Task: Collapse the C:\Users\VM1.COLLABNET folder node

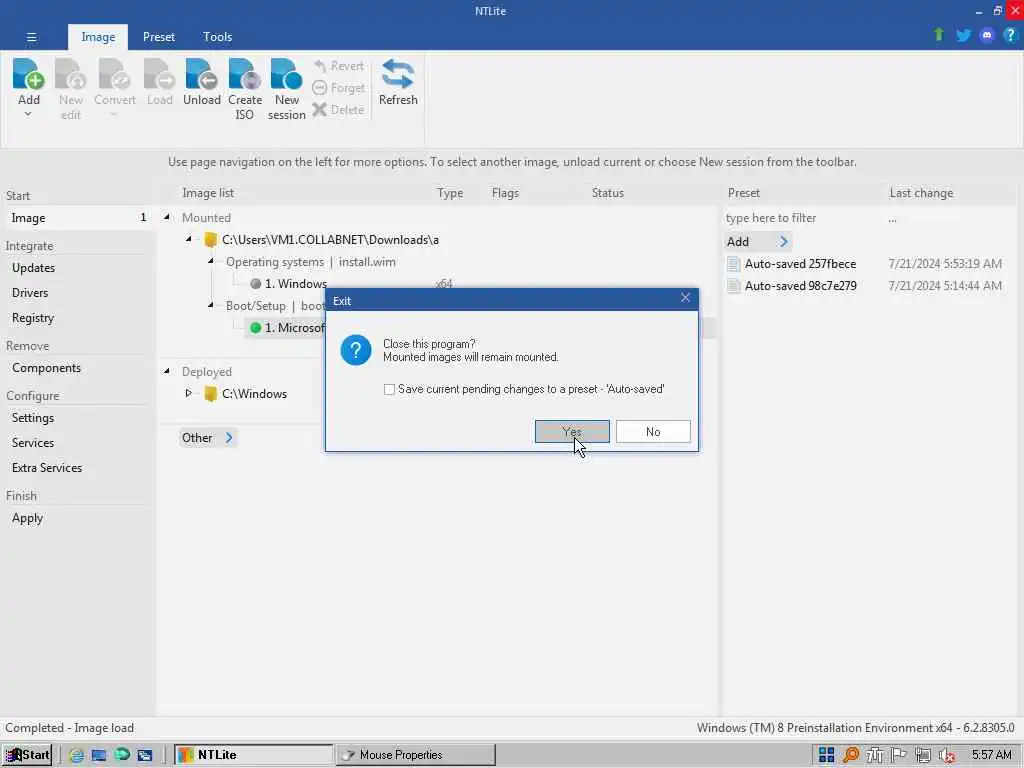Action: click(x=189, y=239)
